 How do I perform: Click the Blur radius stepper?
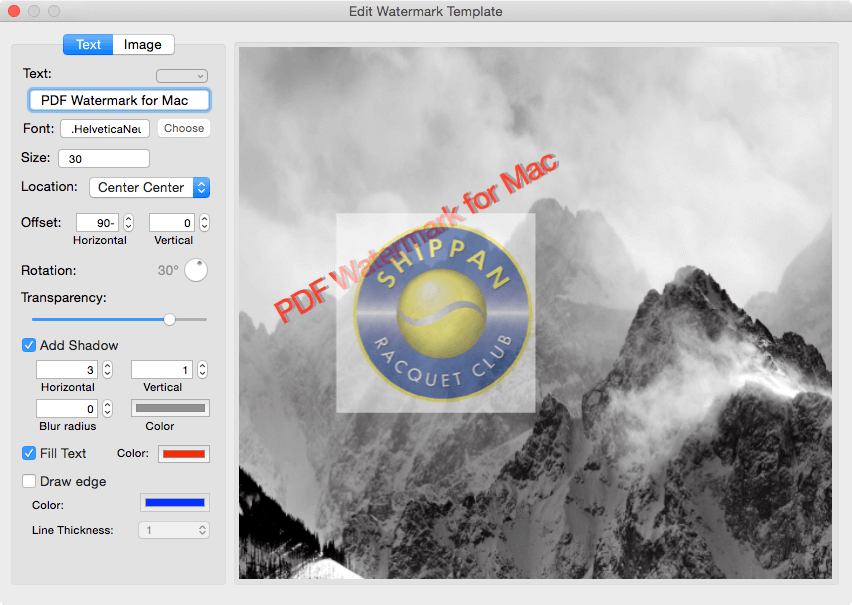(108, 409)
